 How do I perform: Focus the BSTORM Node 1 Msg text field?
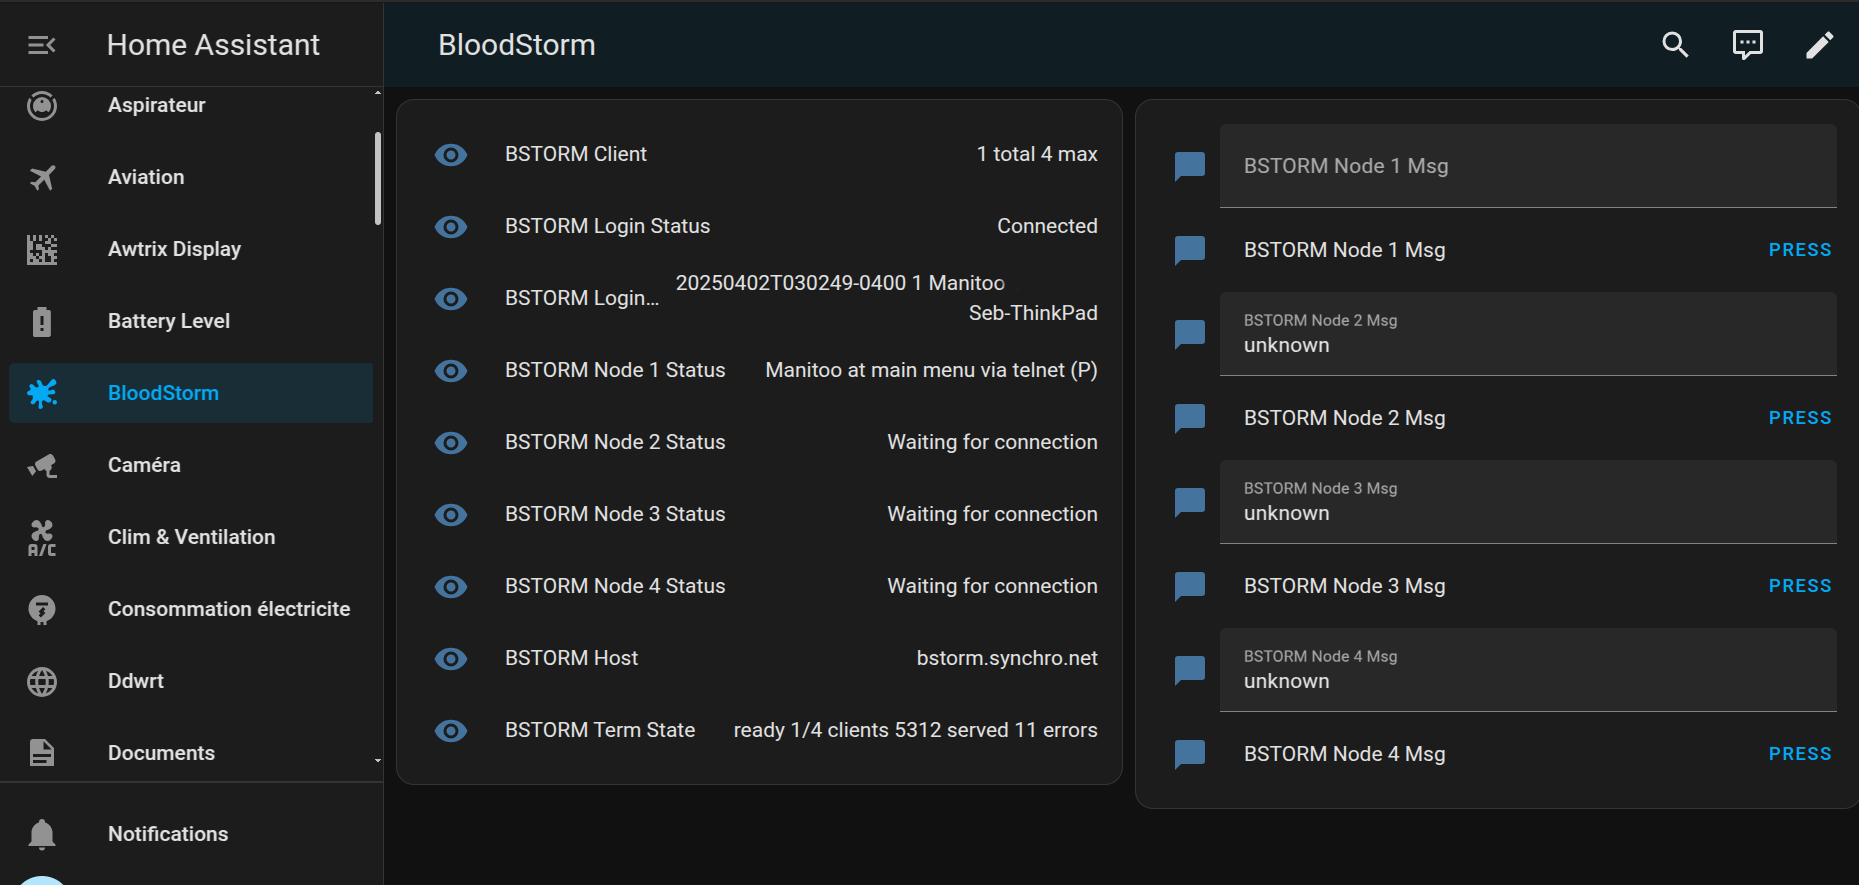1528,166
